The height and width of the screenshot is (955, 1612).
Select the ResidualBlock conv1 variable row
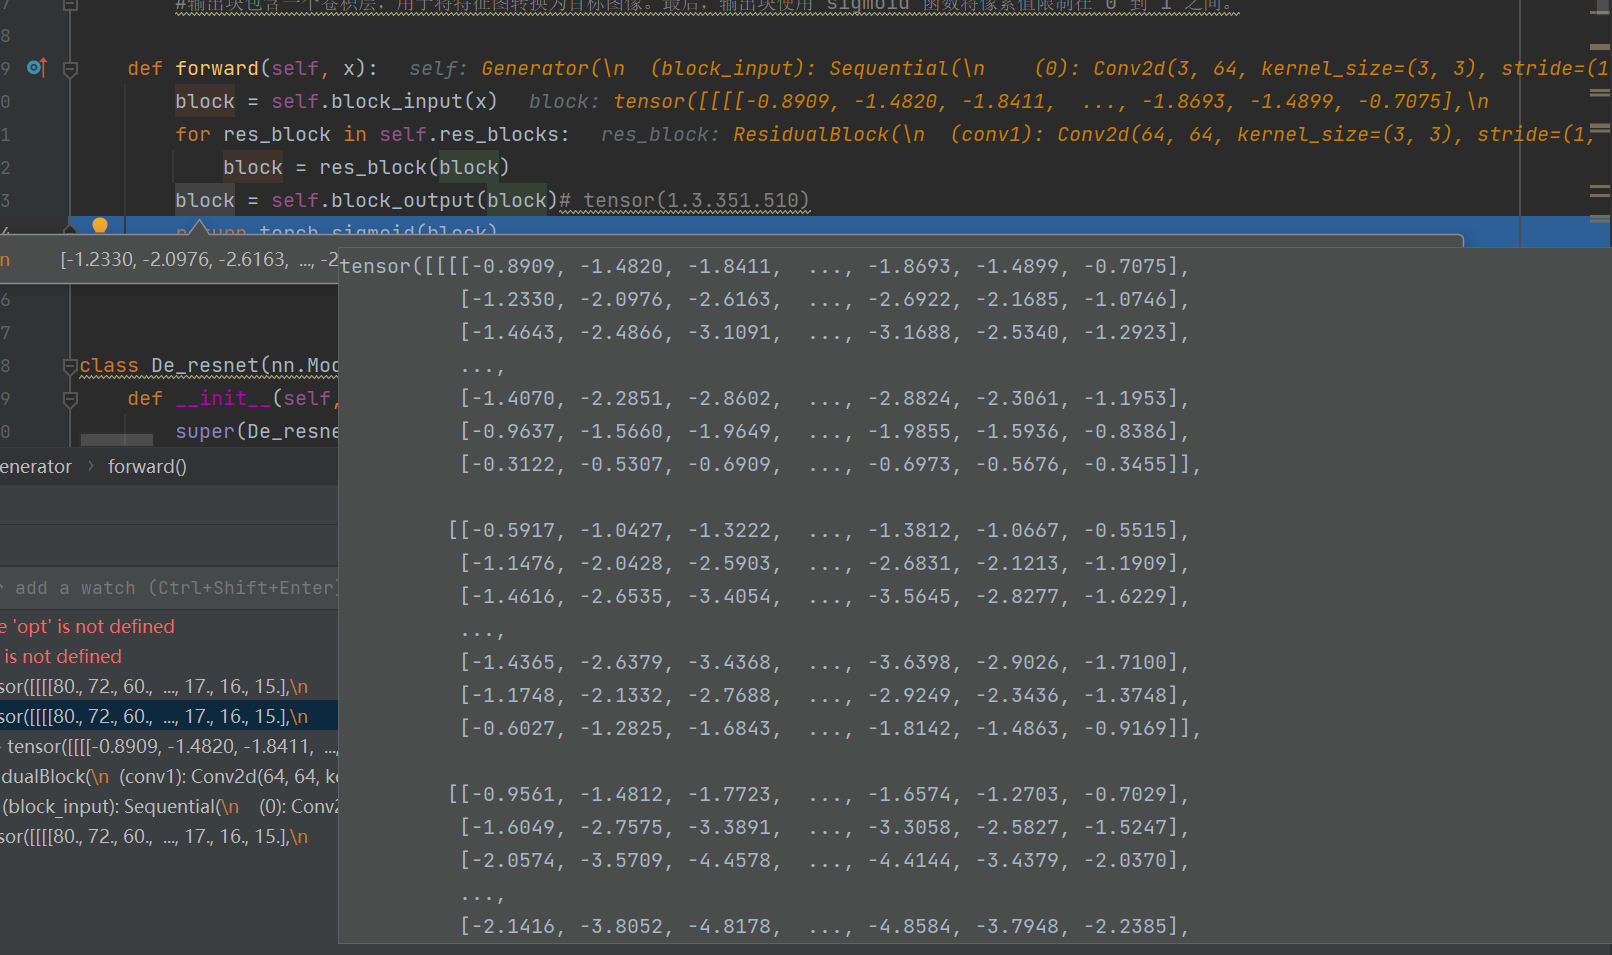pyautogui.click(x=170, y=777)
